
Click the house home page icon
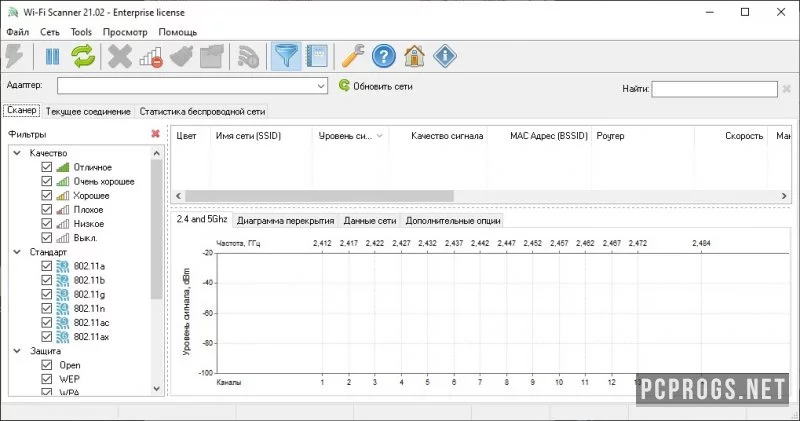(x=414, y=56)
